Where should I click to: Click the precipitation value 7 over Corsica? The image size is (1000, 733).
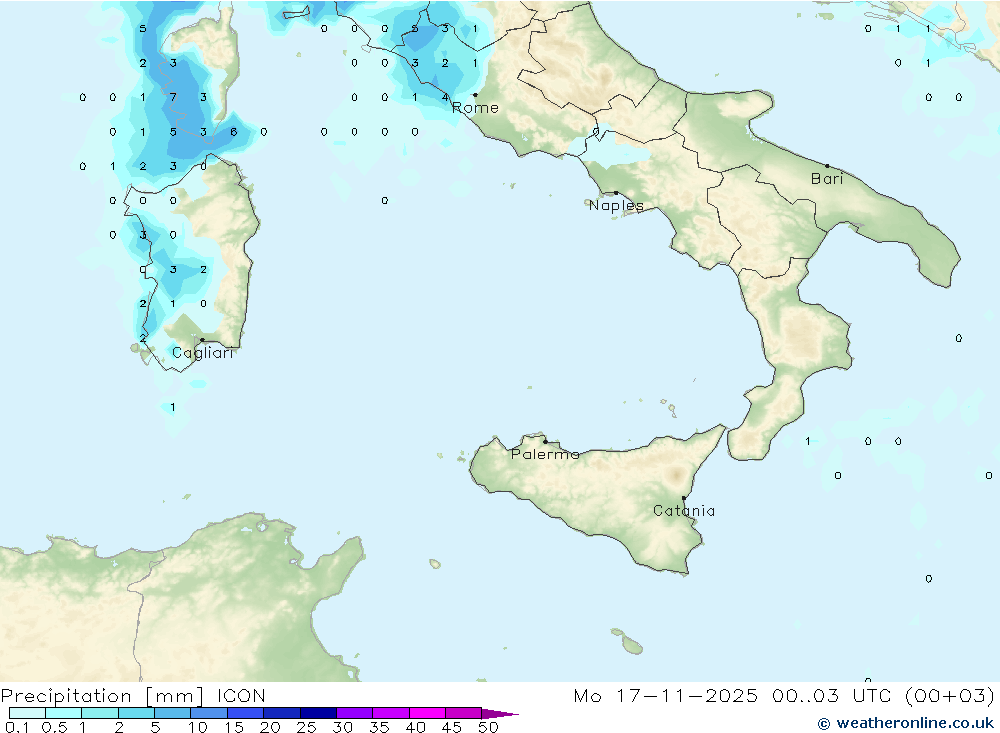click(x=173, y=98)
